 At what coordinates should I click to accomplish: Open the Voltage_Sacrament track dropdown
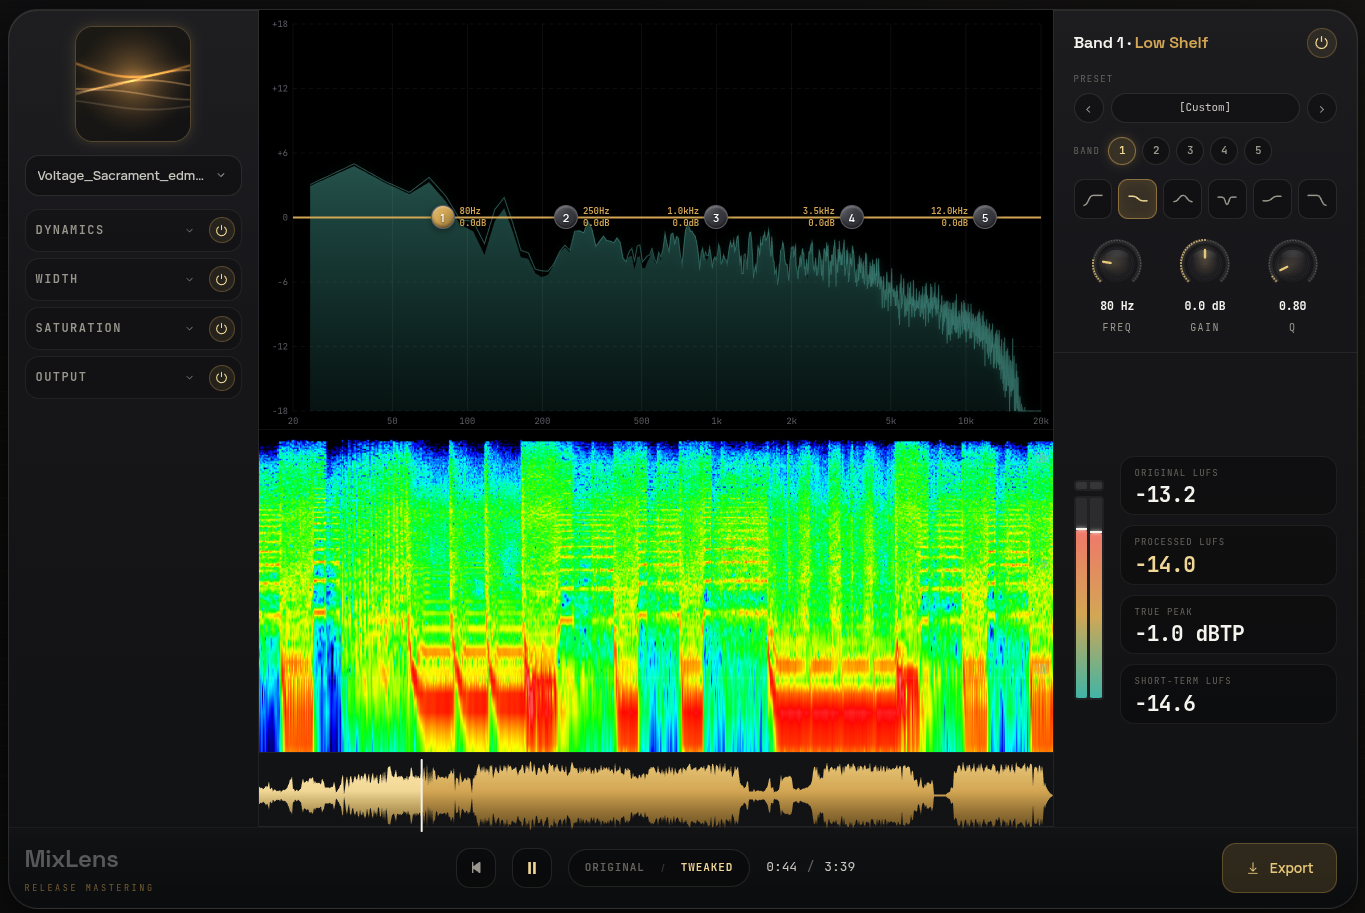[133, 175]
